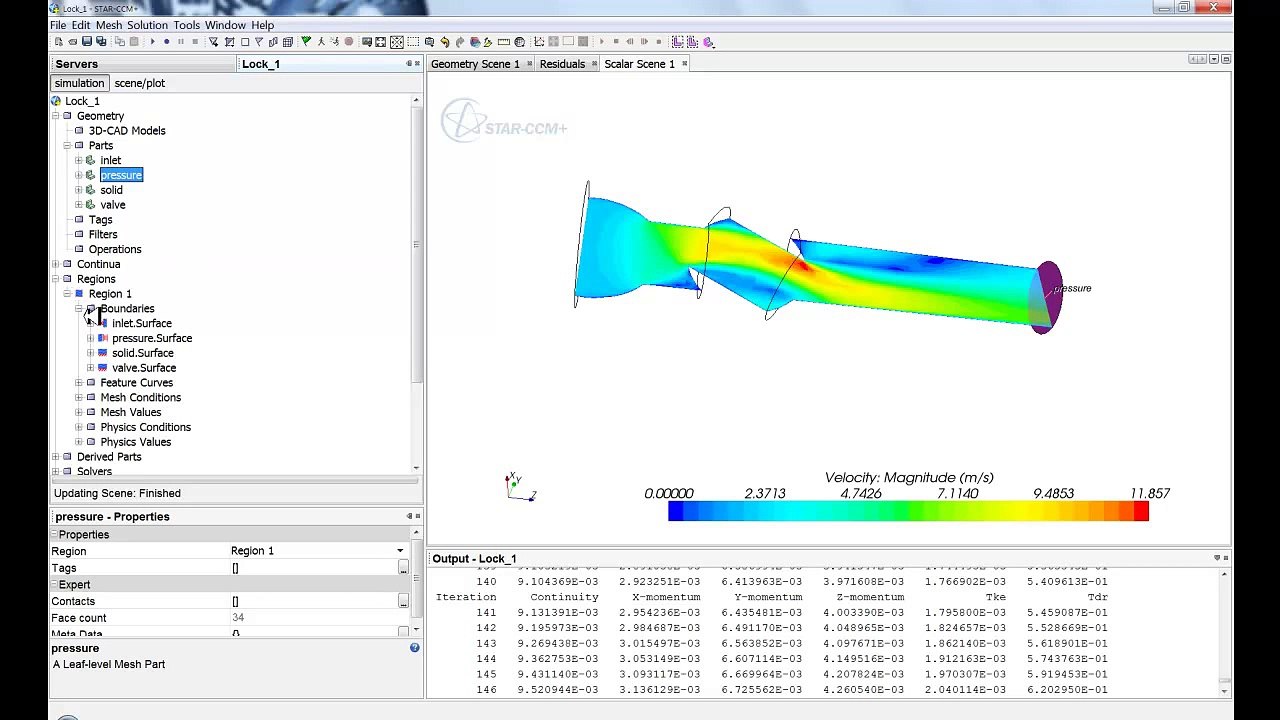
Task: Open the Tags ellipsis editor button
Action: tap(403, 568)
